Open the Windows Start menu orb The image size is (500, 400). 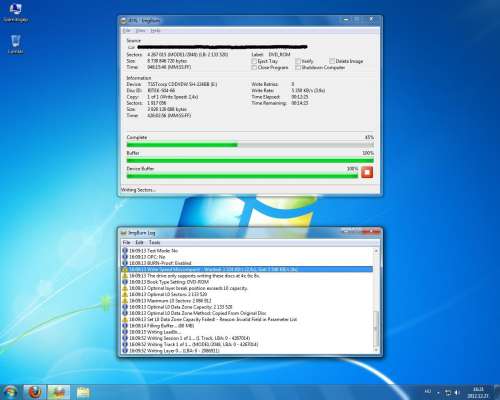[x=10, y=392]
